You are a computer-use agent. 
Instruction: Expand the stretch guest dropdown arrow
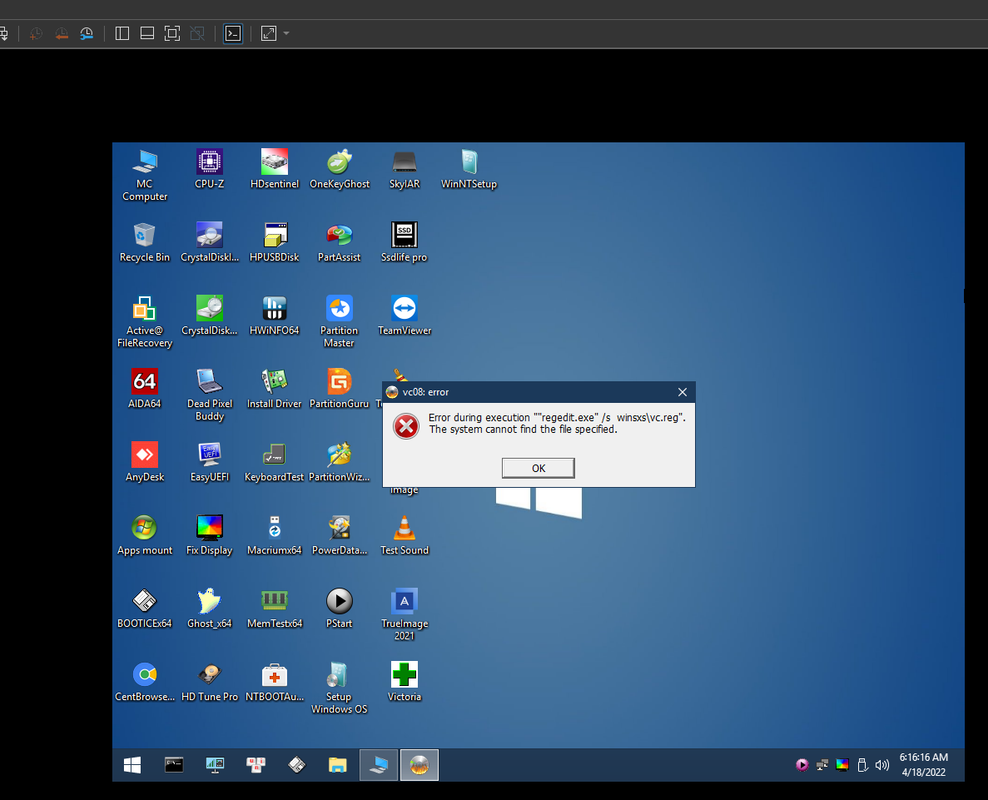point(286,33)
